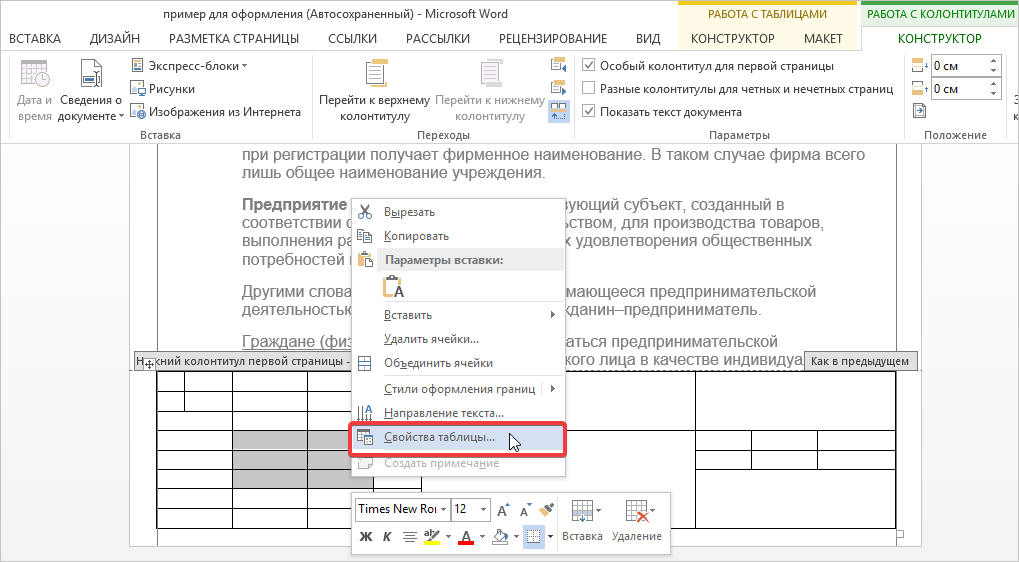Click the red font color button
This screenshot has width=1019, height=562.
click(x=464, y=537)
